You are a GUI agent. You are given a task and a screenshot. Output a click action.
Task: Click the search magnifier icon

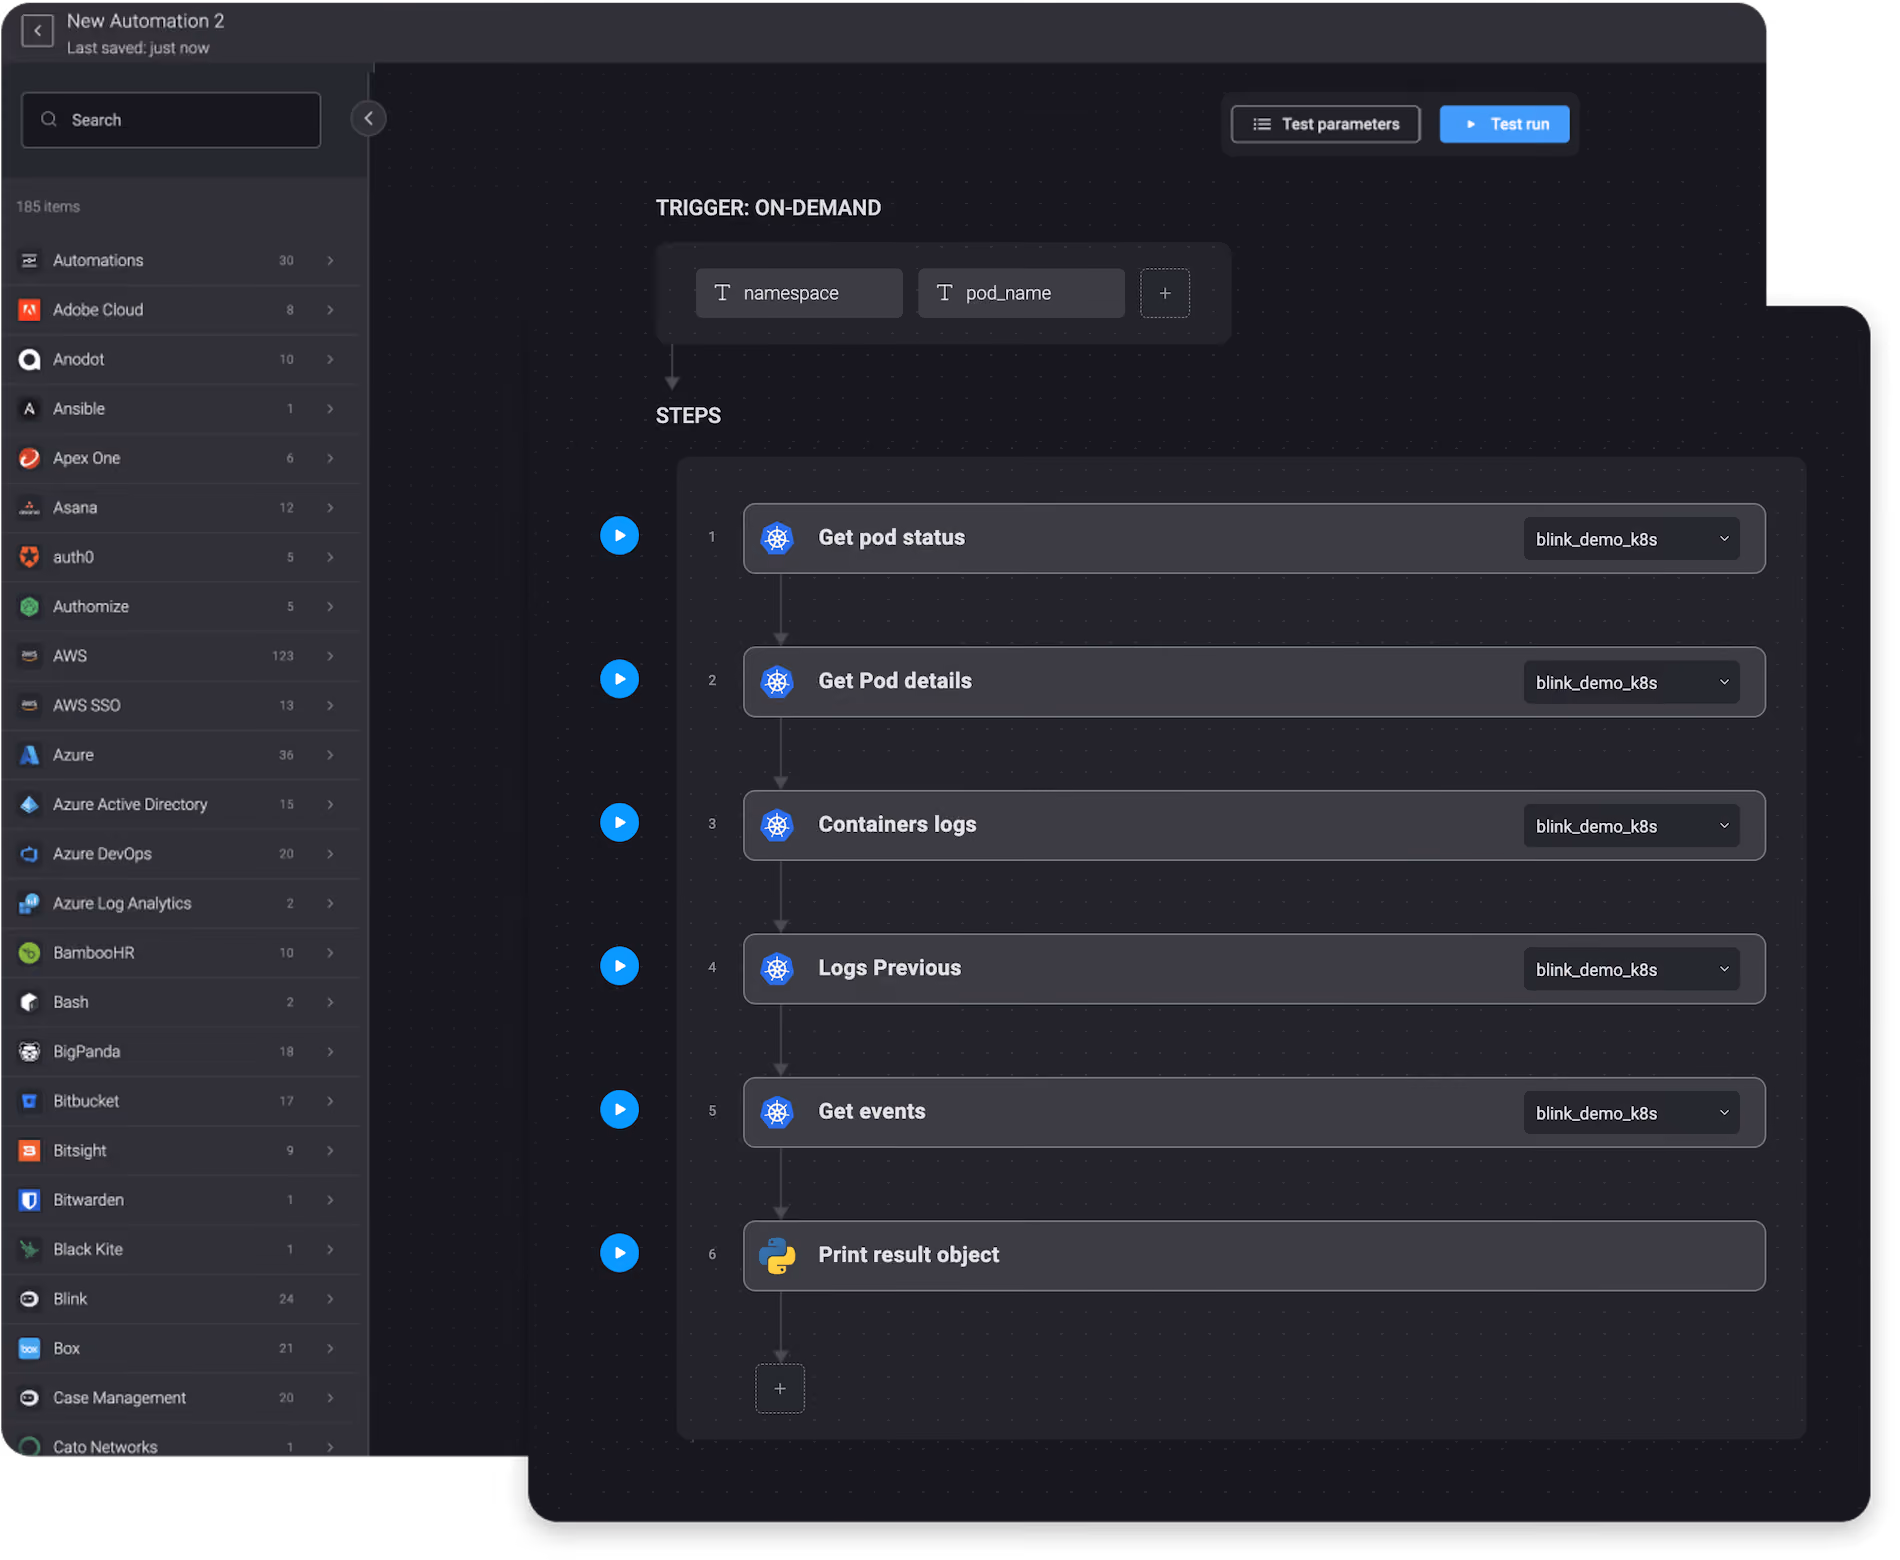pyautogui.click(x=49, y=120)
